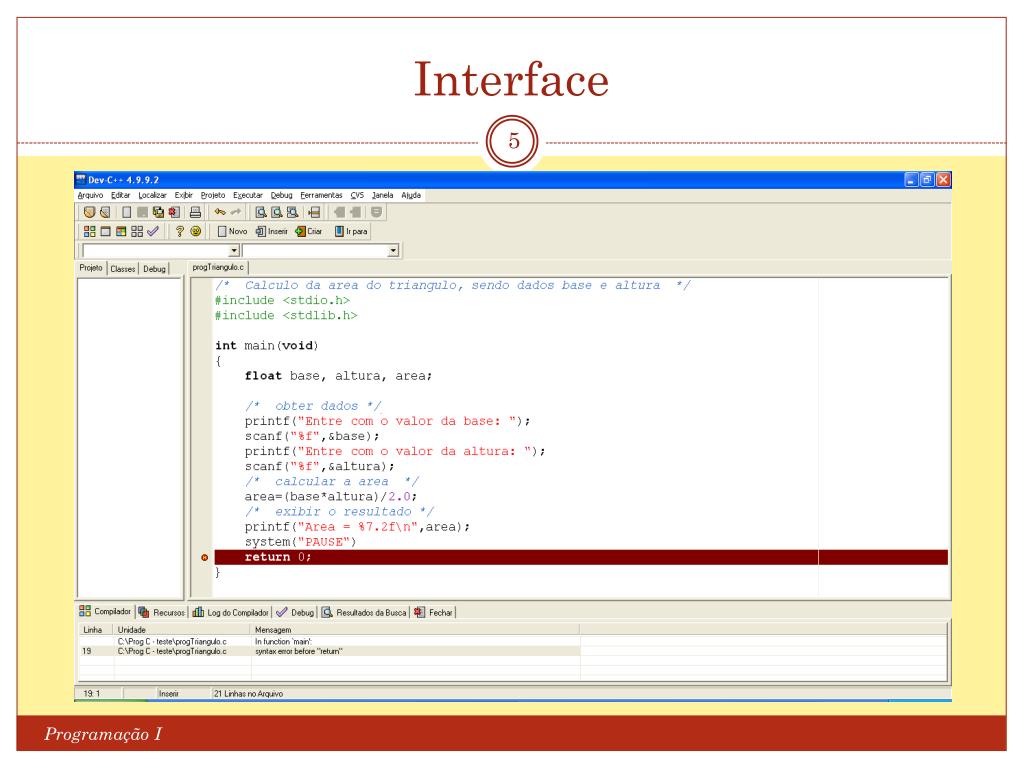Screen dimensions: 1024x768
Task: Click the 'syntax error before "return"' message row
Action: (328, 651)
